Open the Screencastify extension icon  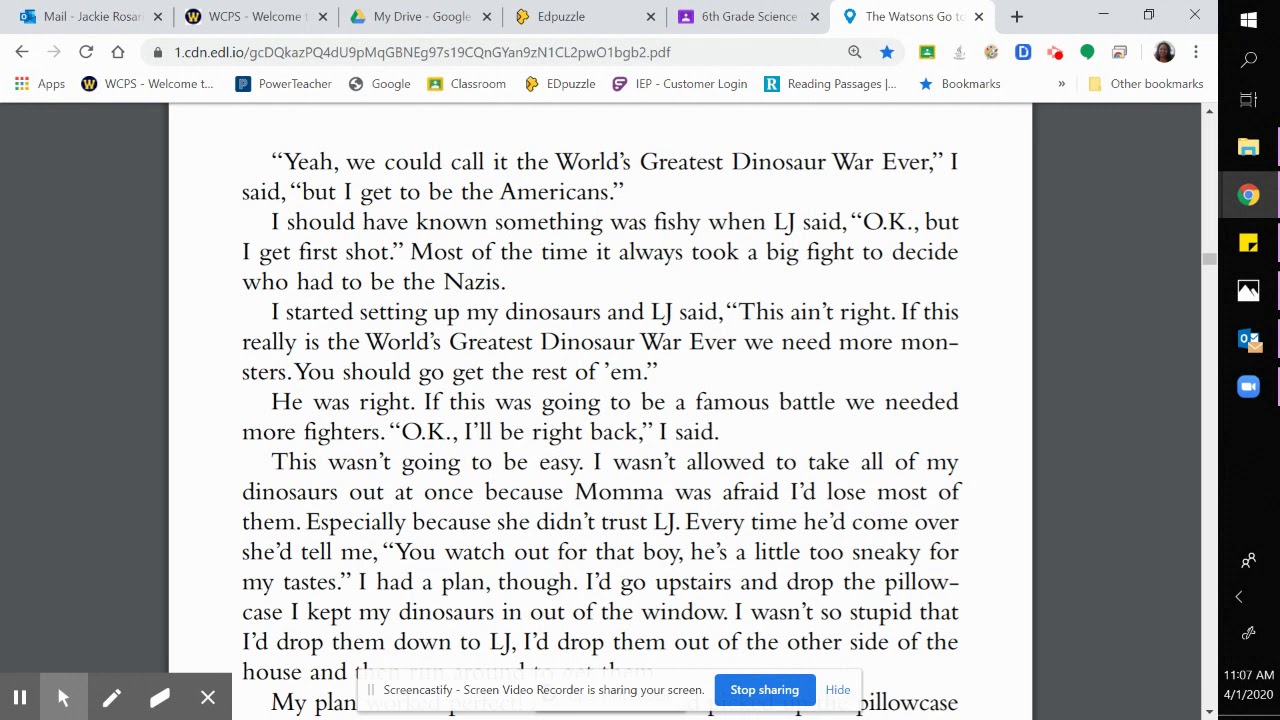pyautogui.click(x=1055, y=52)
